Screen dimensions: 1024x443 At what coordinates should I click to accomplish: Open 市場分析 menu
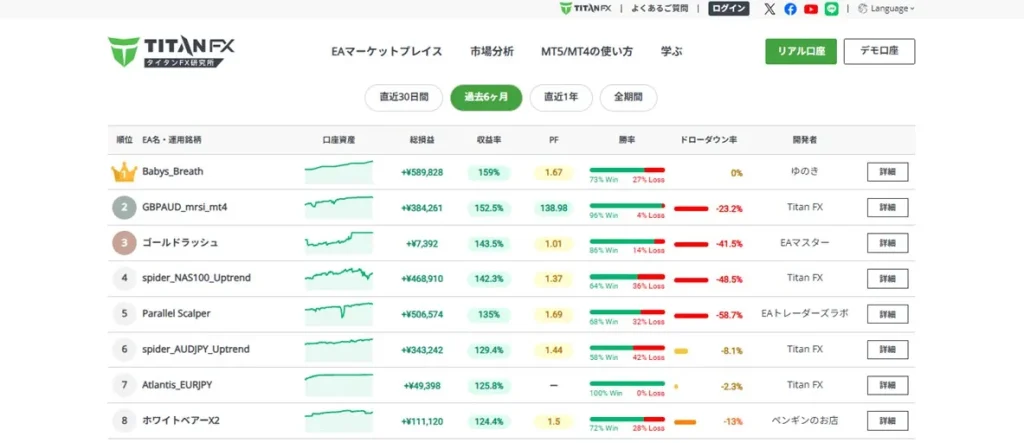pyautogui.click(x=492, y=52)
